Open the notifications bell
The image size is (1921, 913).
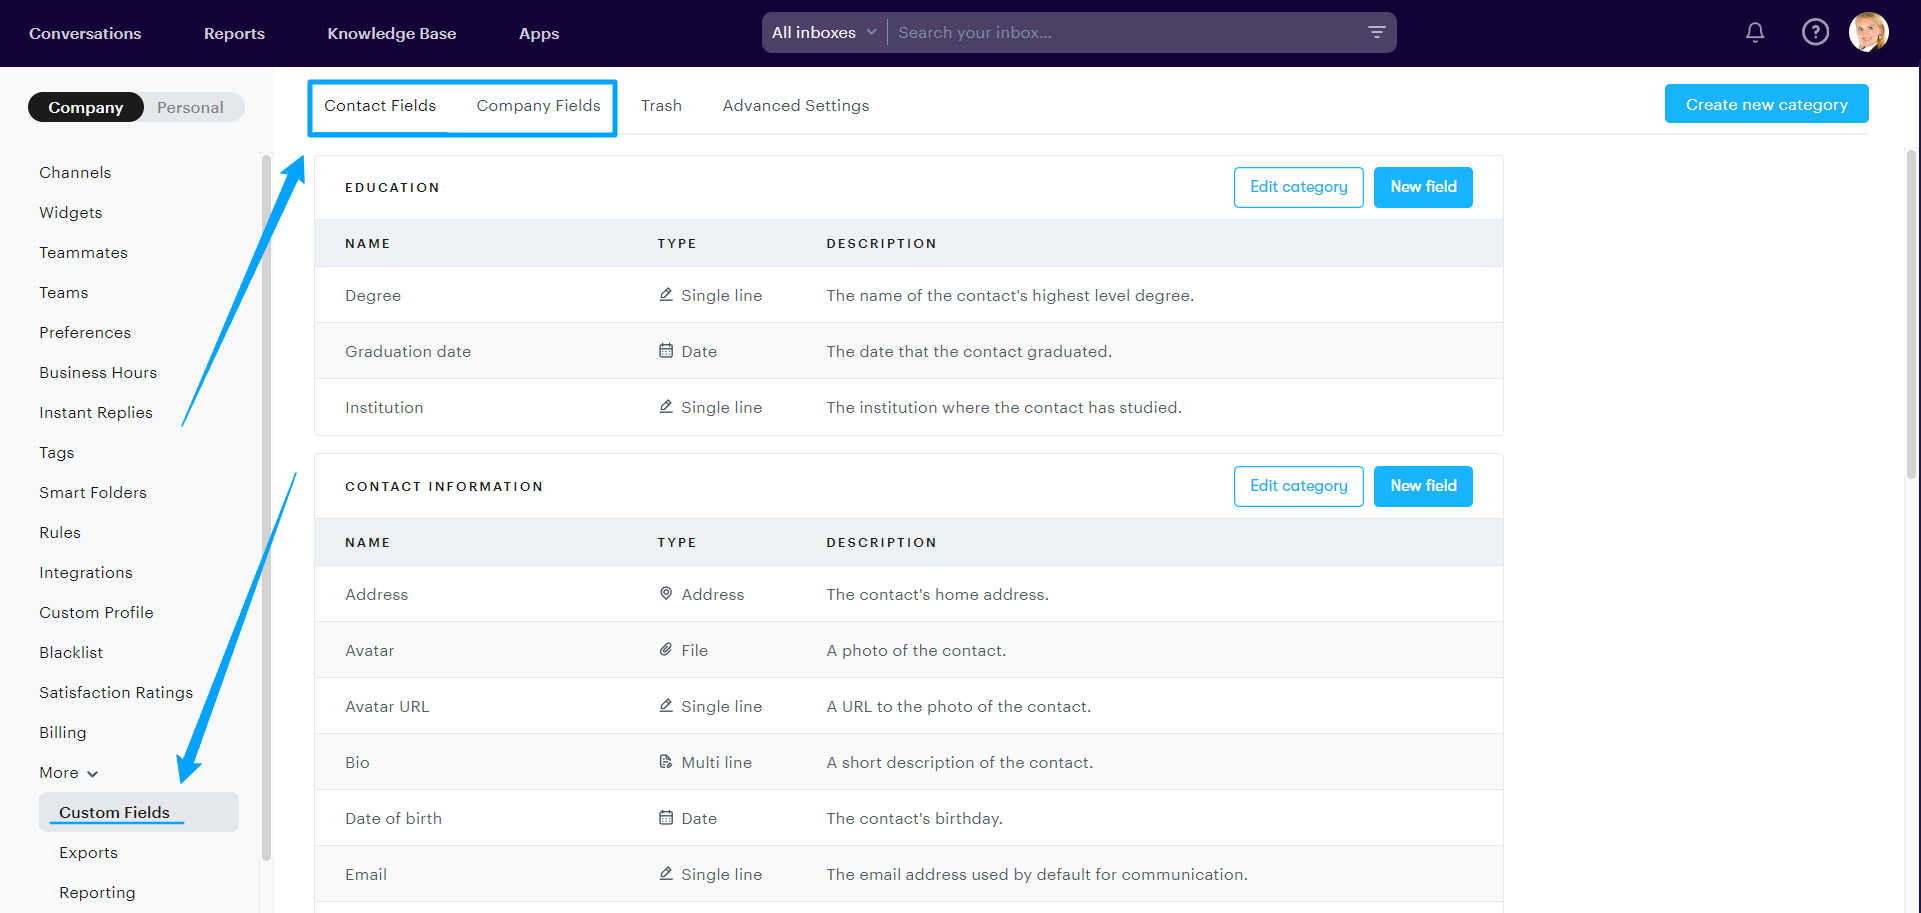tap(1755, 33)
